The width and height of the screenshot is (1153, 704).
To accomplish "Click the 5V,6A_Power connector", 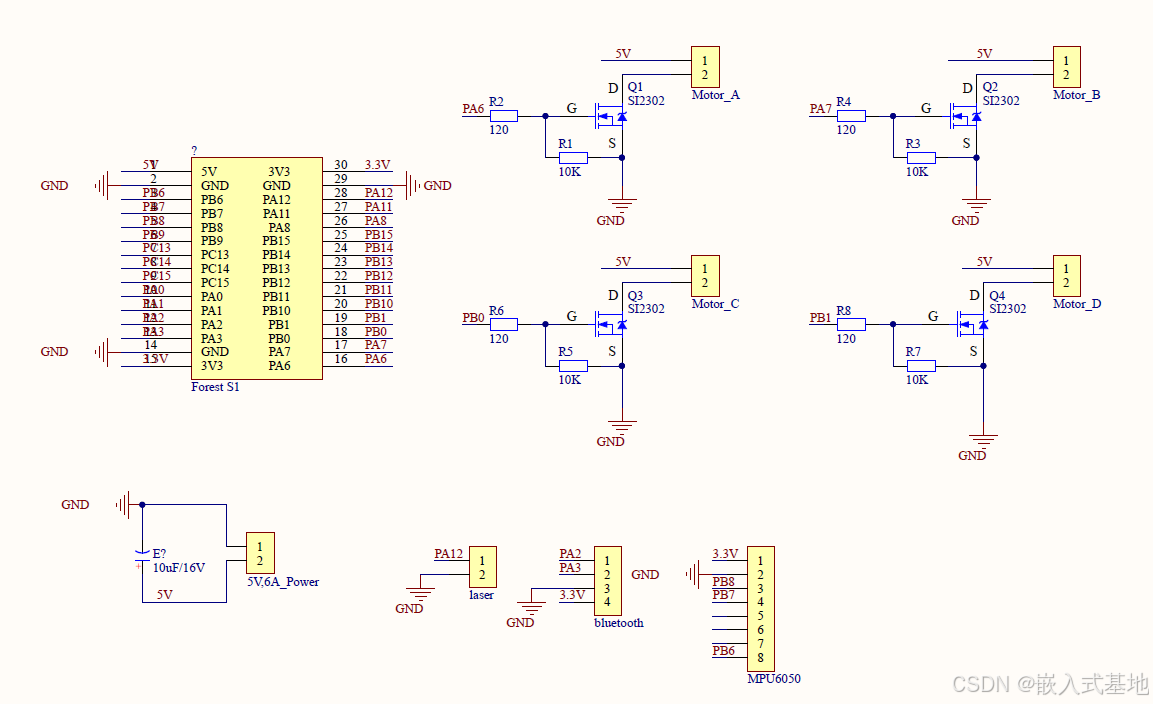I will coord(260,553).
